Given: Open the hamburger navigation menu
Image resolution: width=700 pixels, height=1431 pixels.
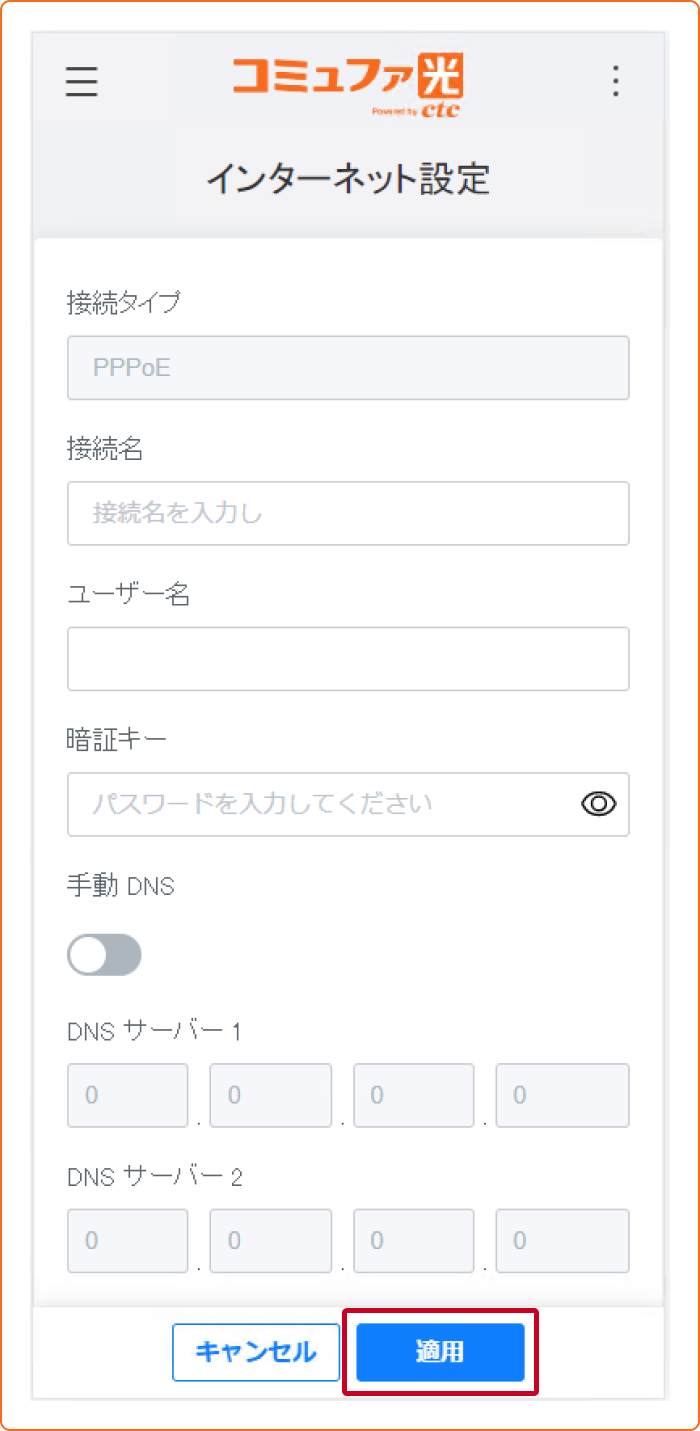Looking at the screenshot, I should 81,81.
